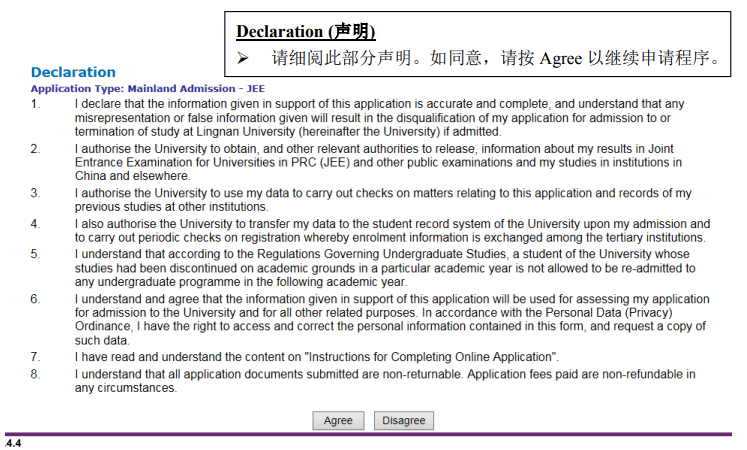Click item 7 about Instructions for Completing Online Application

pyautogui.click(x=317, y=357)
